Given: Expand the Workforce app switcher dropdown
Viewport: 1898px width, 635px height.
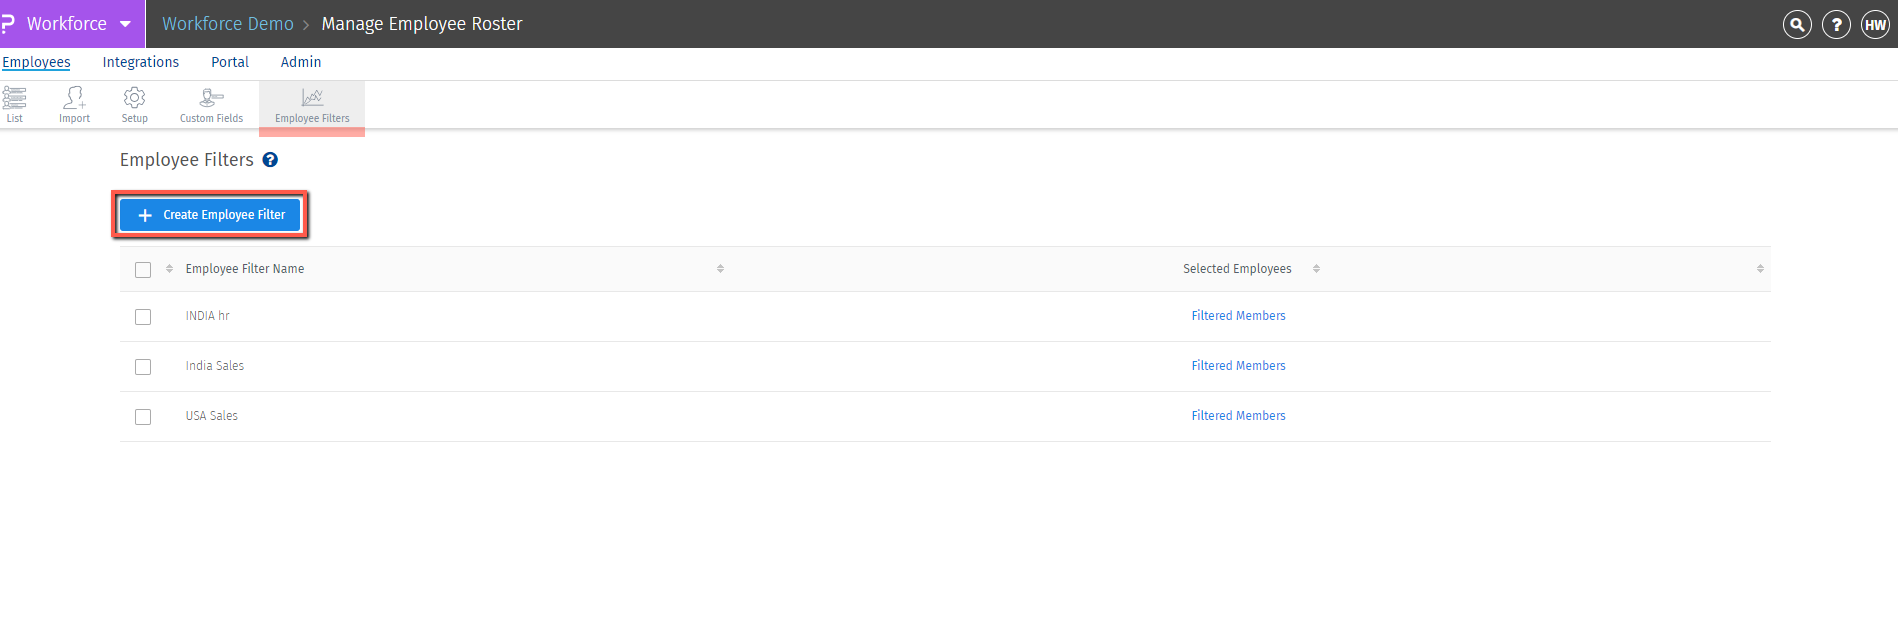Looking at the screenshot, I should pos(125,24).
